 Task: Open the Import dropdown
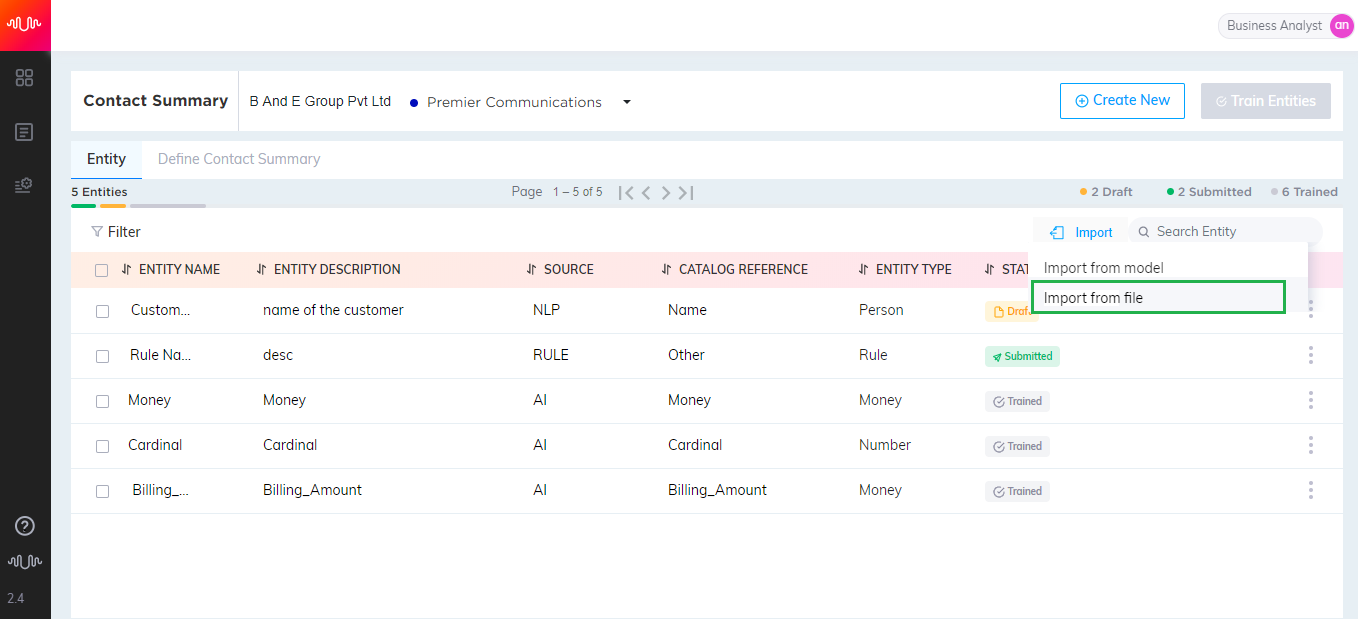(1081, 232)
